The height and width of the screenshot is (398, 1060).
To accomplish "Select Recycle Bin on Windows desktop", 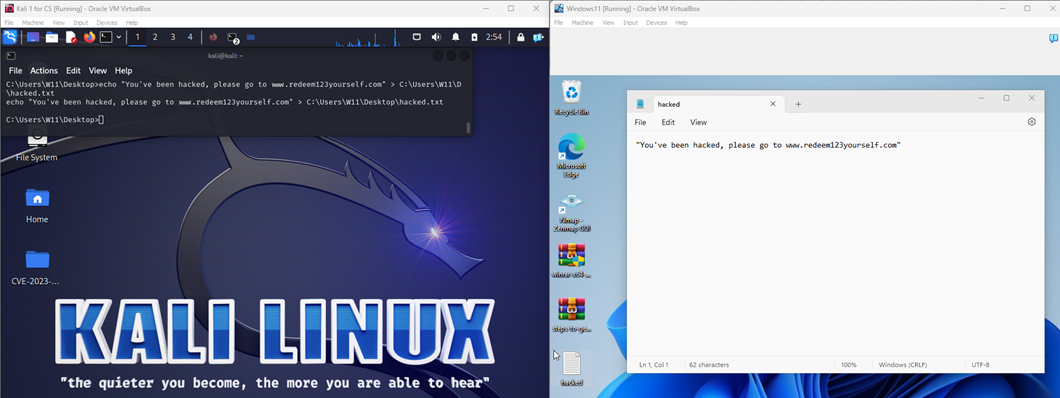I will click(x=572, y=98).
